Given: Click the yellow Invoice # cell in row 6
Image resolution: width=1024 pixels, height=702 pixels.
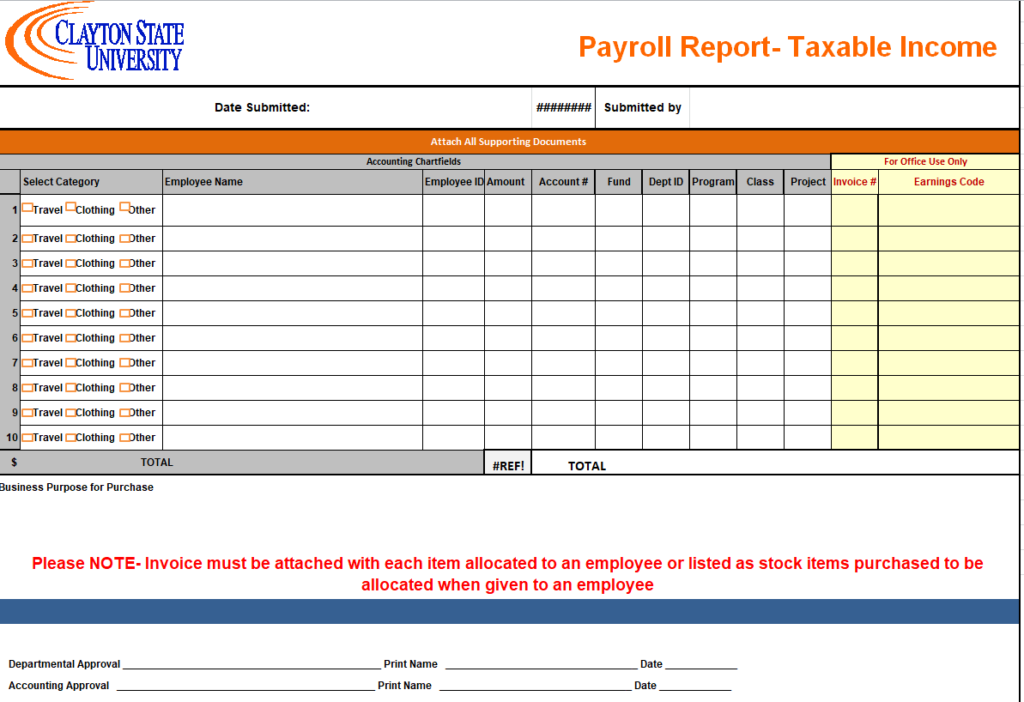Looking at the screenshot, I should pyautogui.click(x=854, y=338).
